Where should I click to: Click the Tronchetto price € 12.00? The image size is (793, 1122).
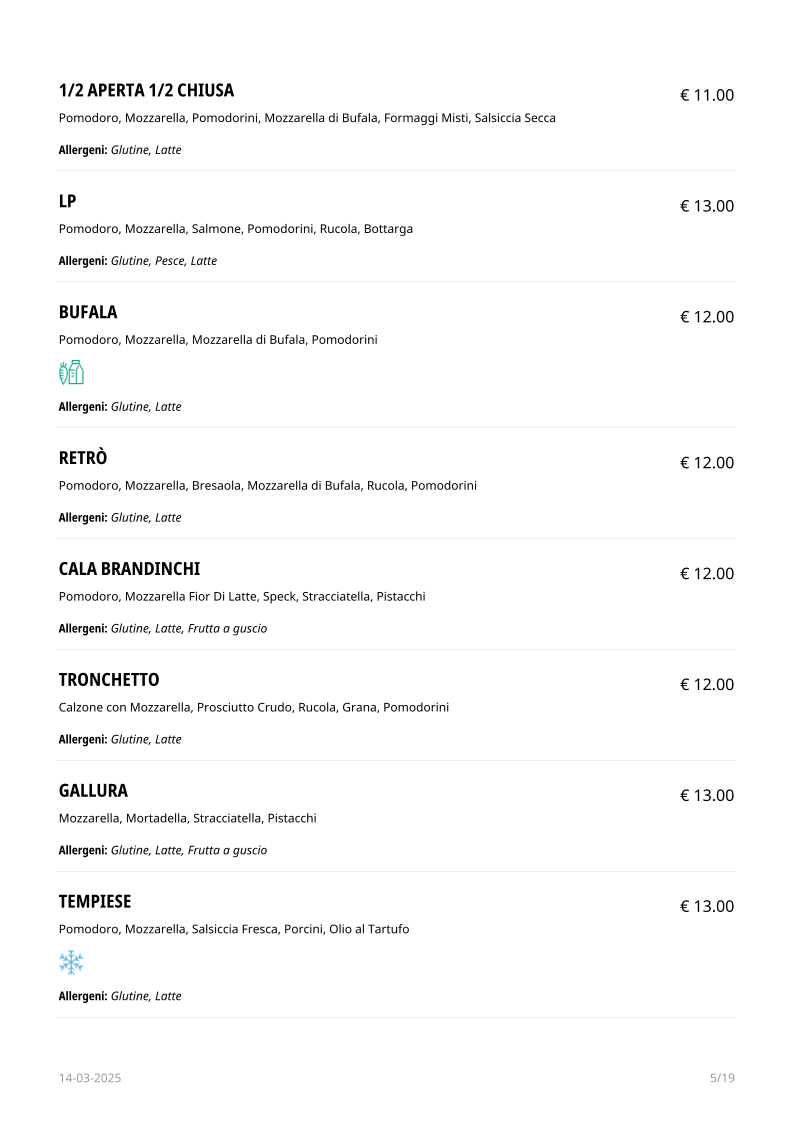707,685
